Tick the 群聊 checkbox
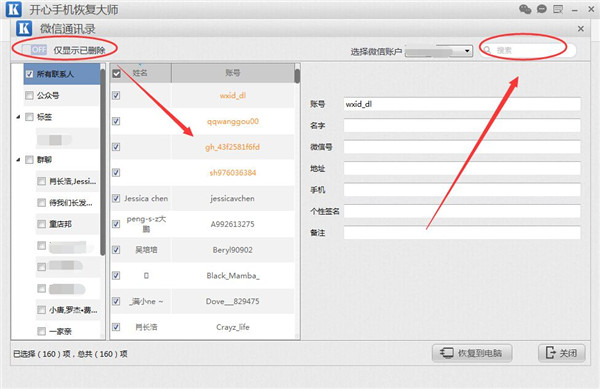600x389 pixels. tap(29, 160)
